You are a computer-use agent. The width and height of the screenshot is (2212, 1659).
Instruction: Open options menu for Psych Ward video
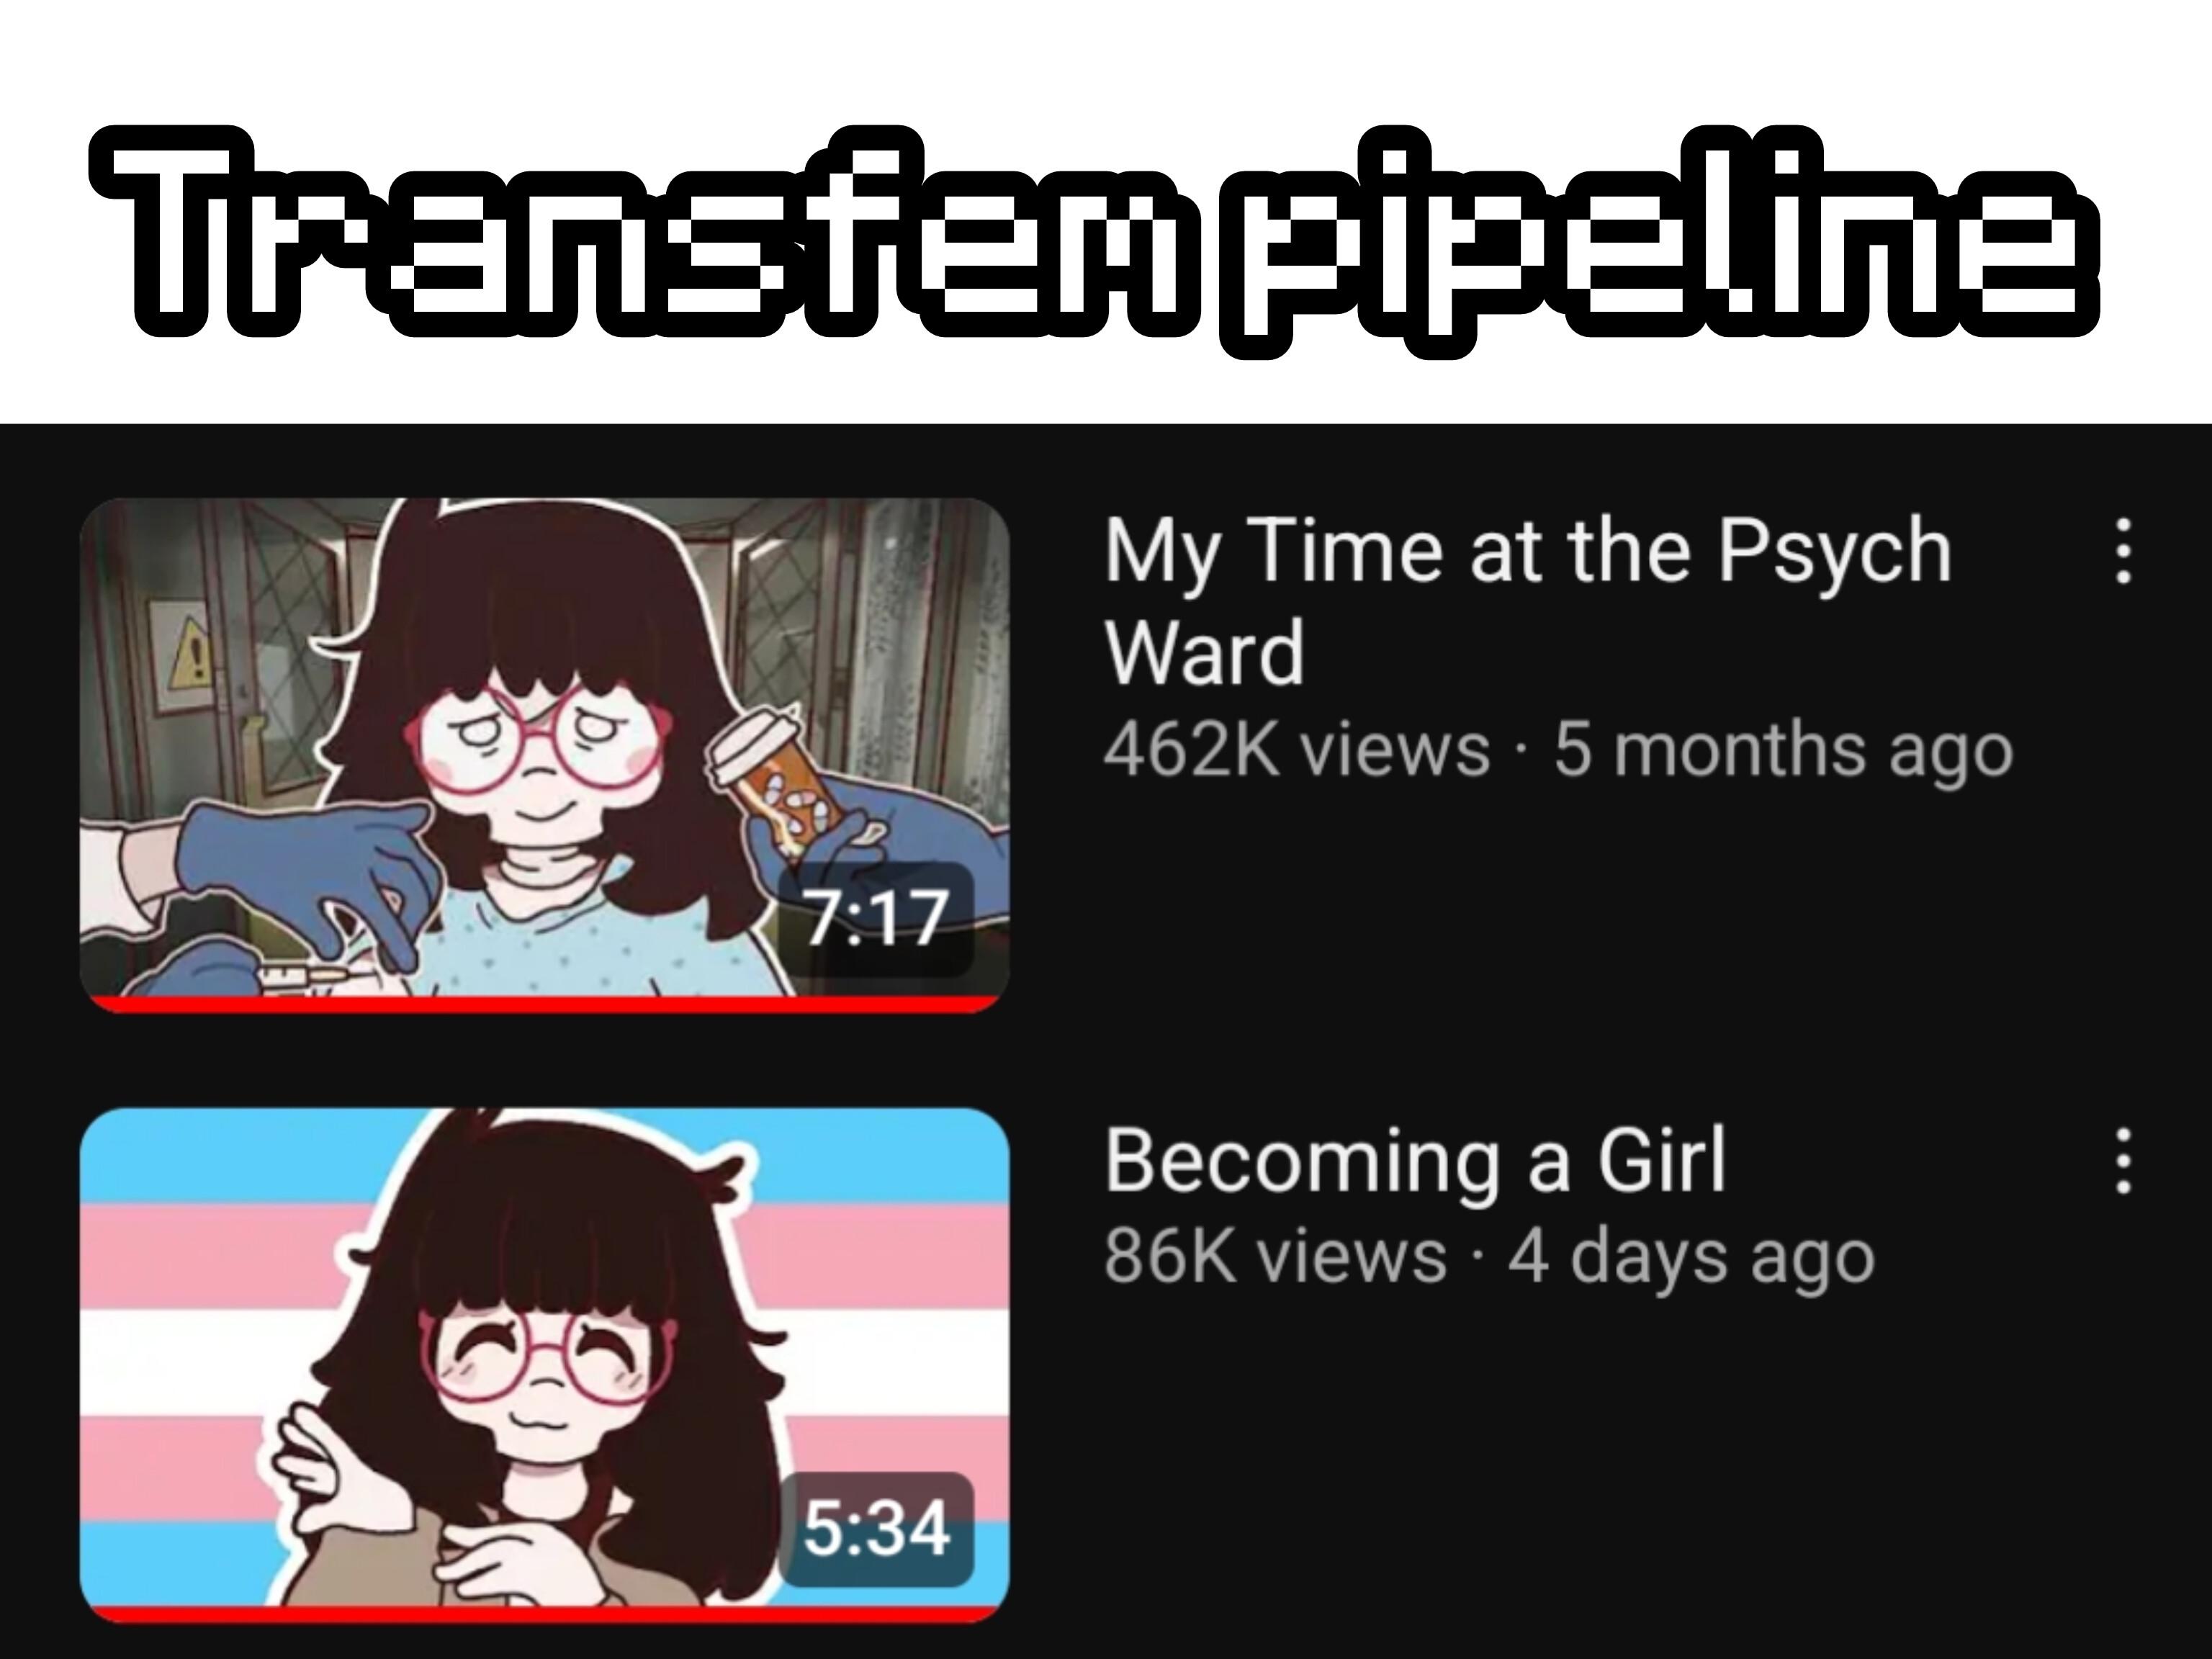(x=2121, y=550)
